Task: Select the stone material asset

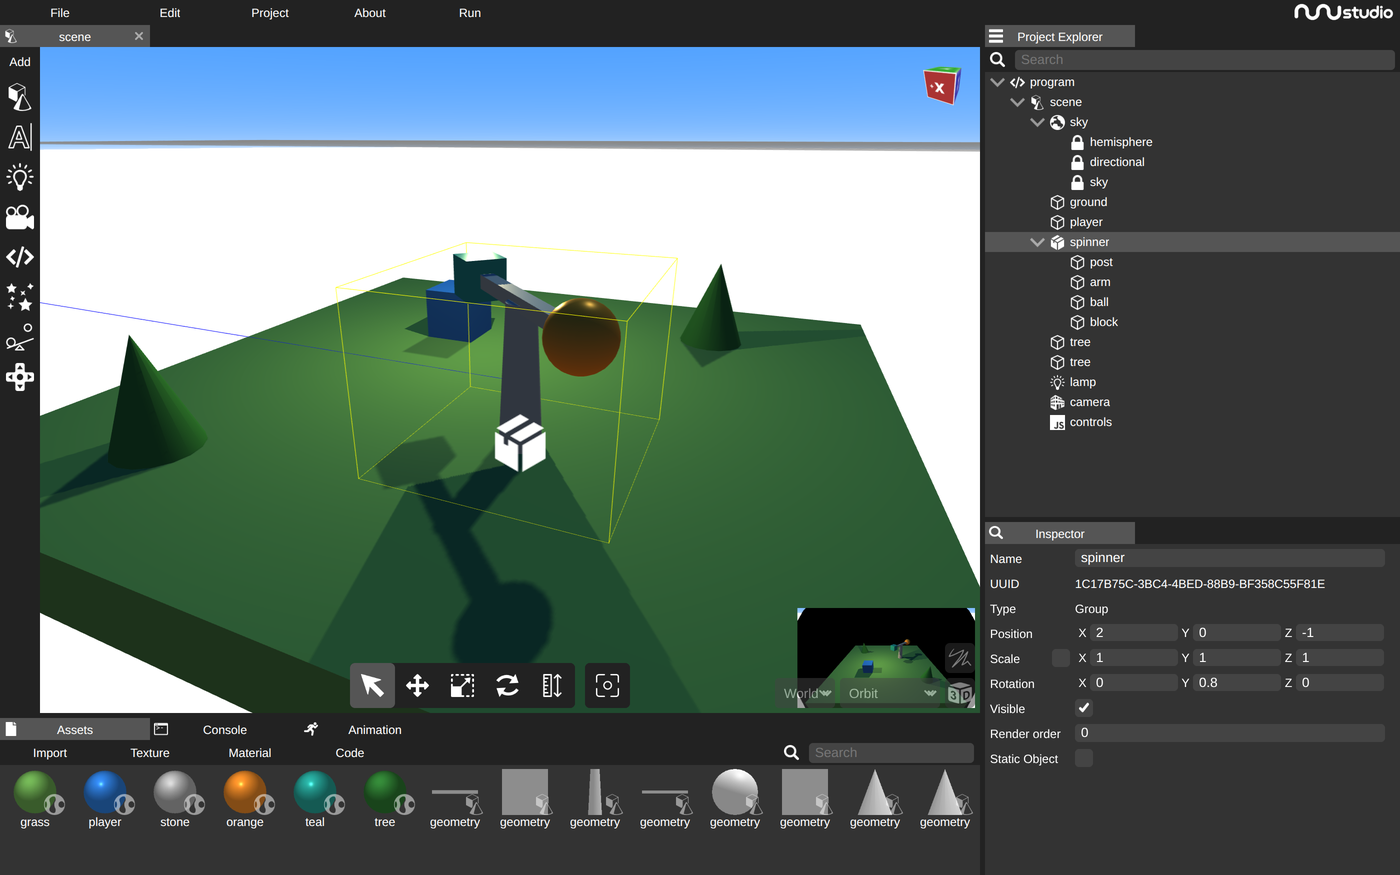Action: (175, 799)
